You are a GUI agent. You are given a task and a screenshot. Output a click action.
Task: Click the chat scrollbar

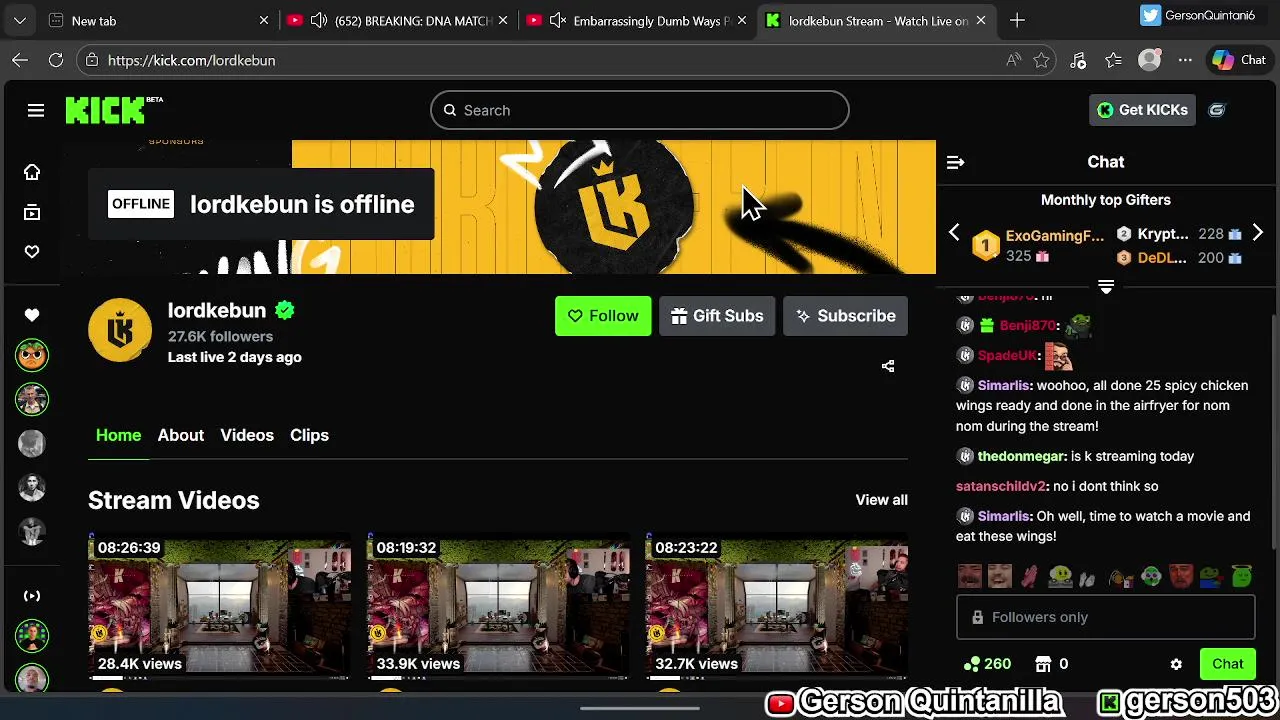pos(1273,430)
